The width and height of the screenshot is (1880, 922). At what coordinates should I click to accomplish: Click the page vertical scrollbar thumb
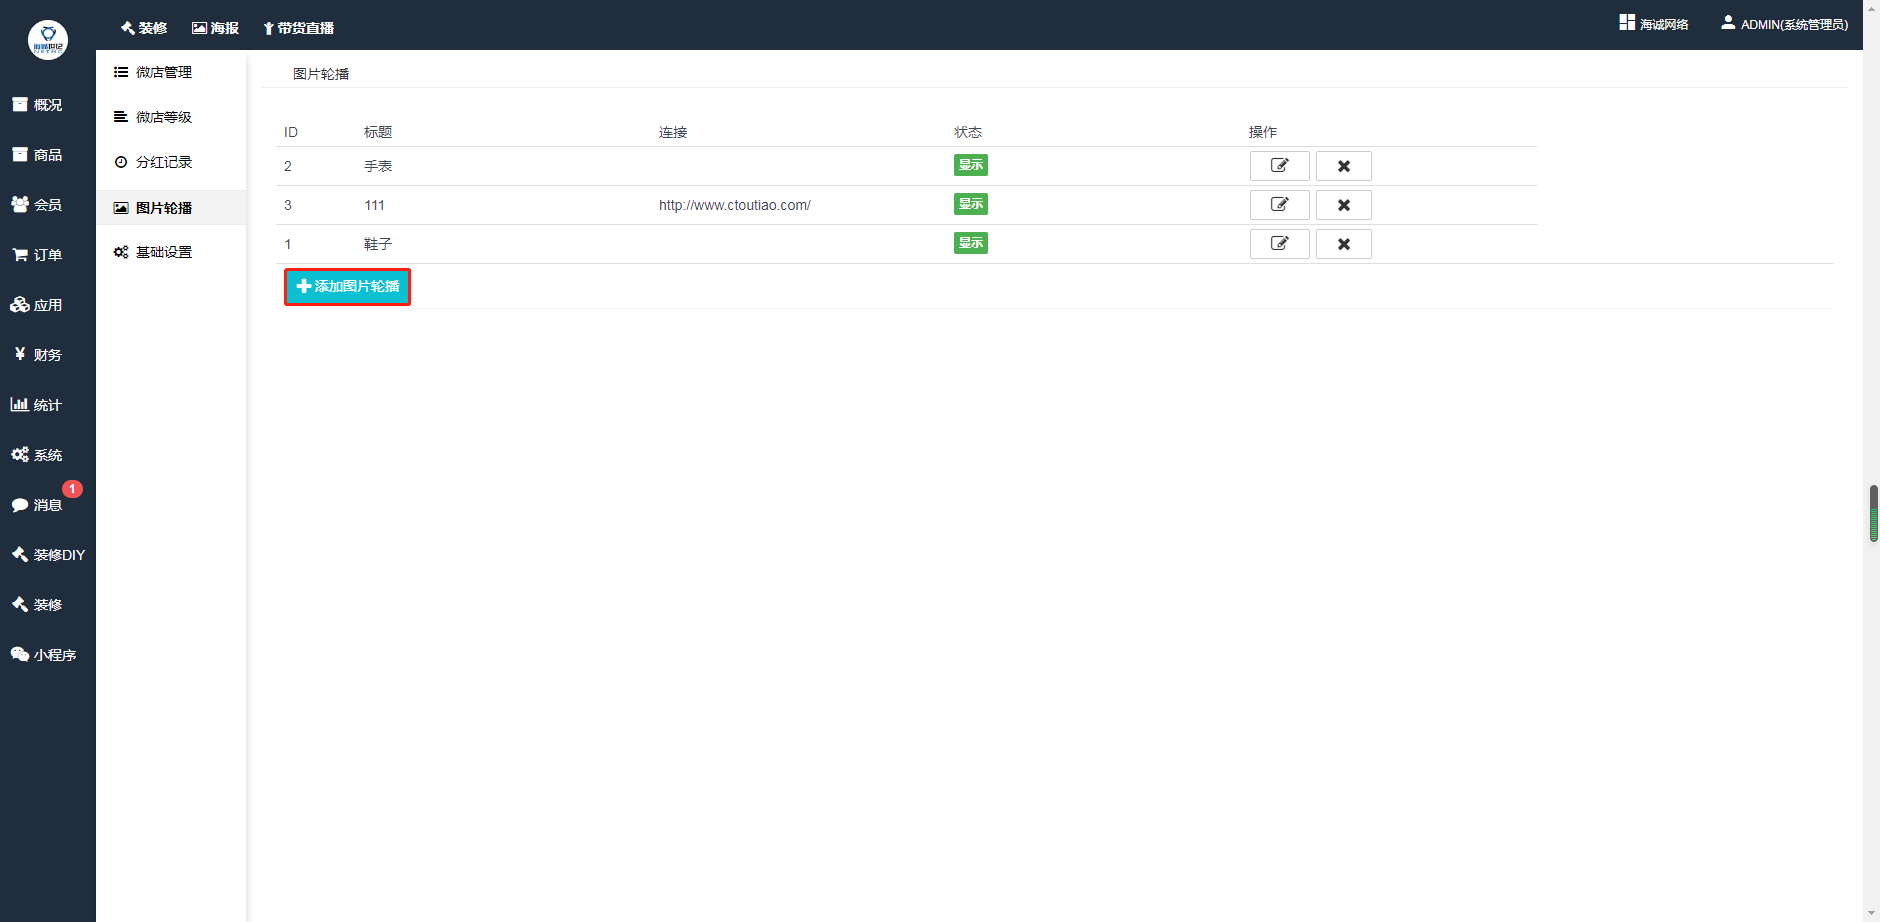(x=1874, y=514)
